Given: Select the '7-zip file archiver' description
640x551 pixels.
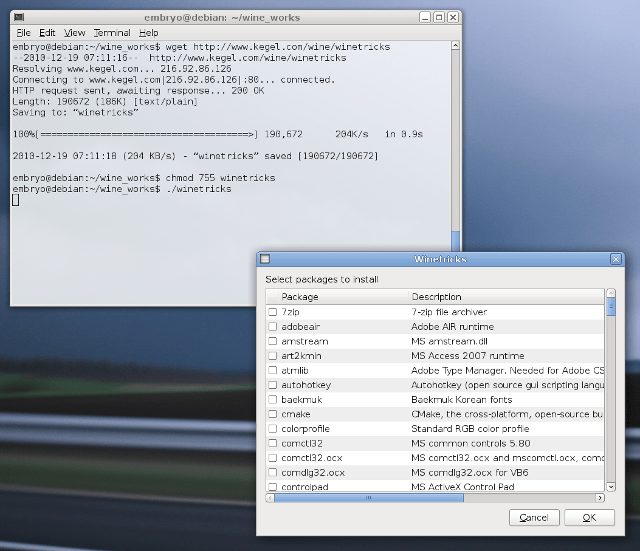Looking at the screenshot, I should [x=449, y=312].
